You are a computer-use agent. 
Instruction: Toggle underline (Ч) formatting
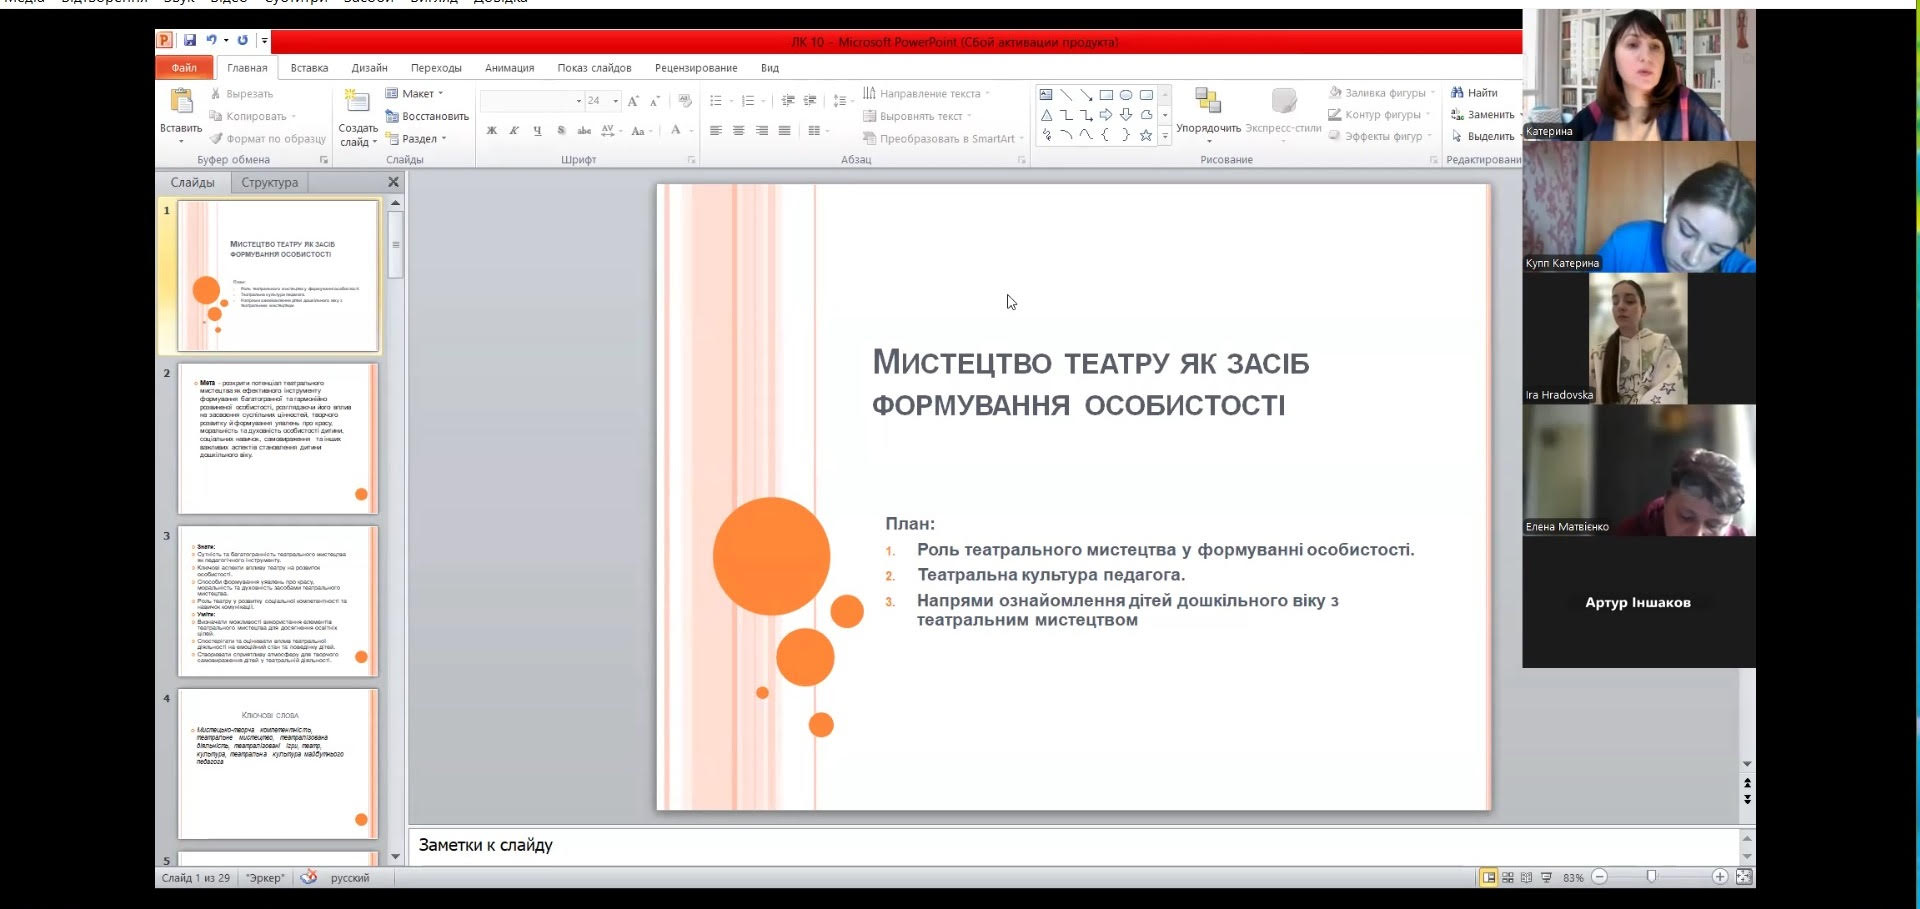(537, 131)
